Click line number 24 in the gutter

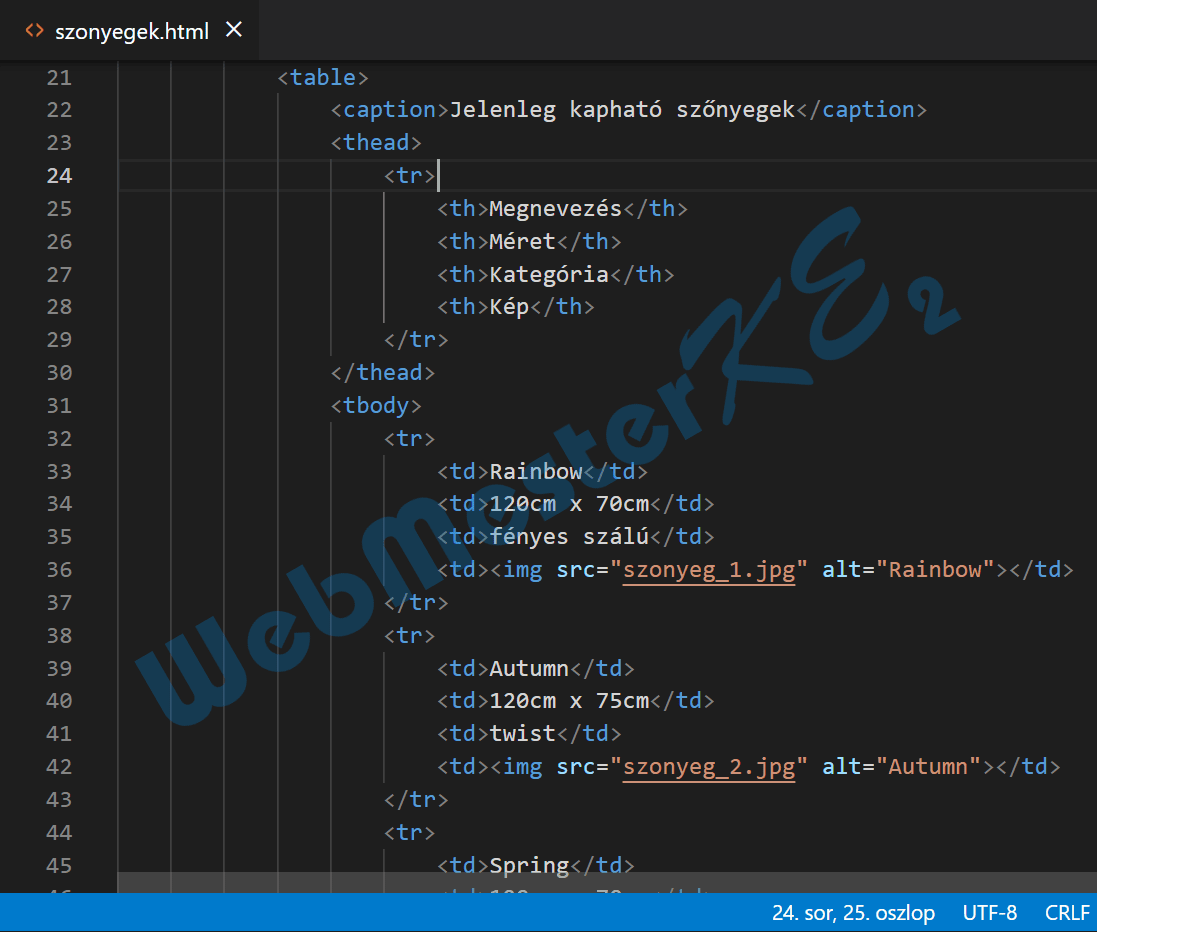59,176
